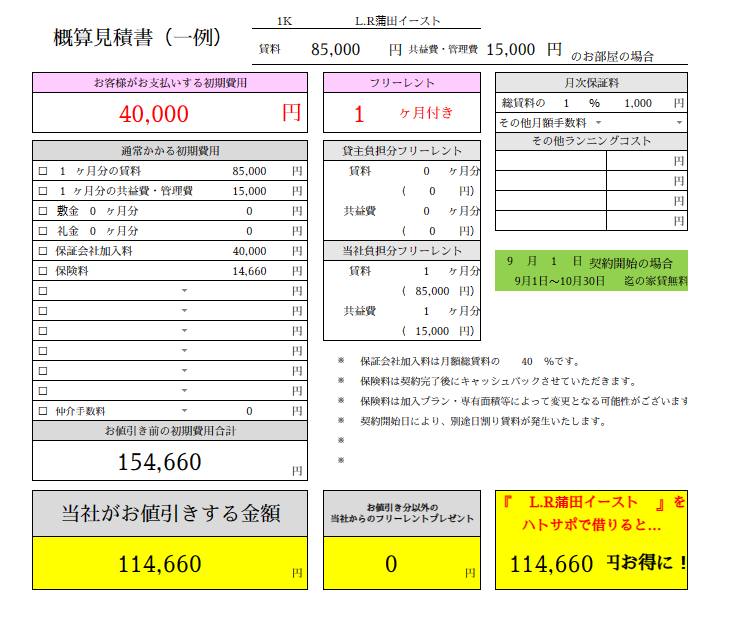Select the 当社負担分フリーレント header
This screenshot has width=731, height=619.
[x=402, y=251]
